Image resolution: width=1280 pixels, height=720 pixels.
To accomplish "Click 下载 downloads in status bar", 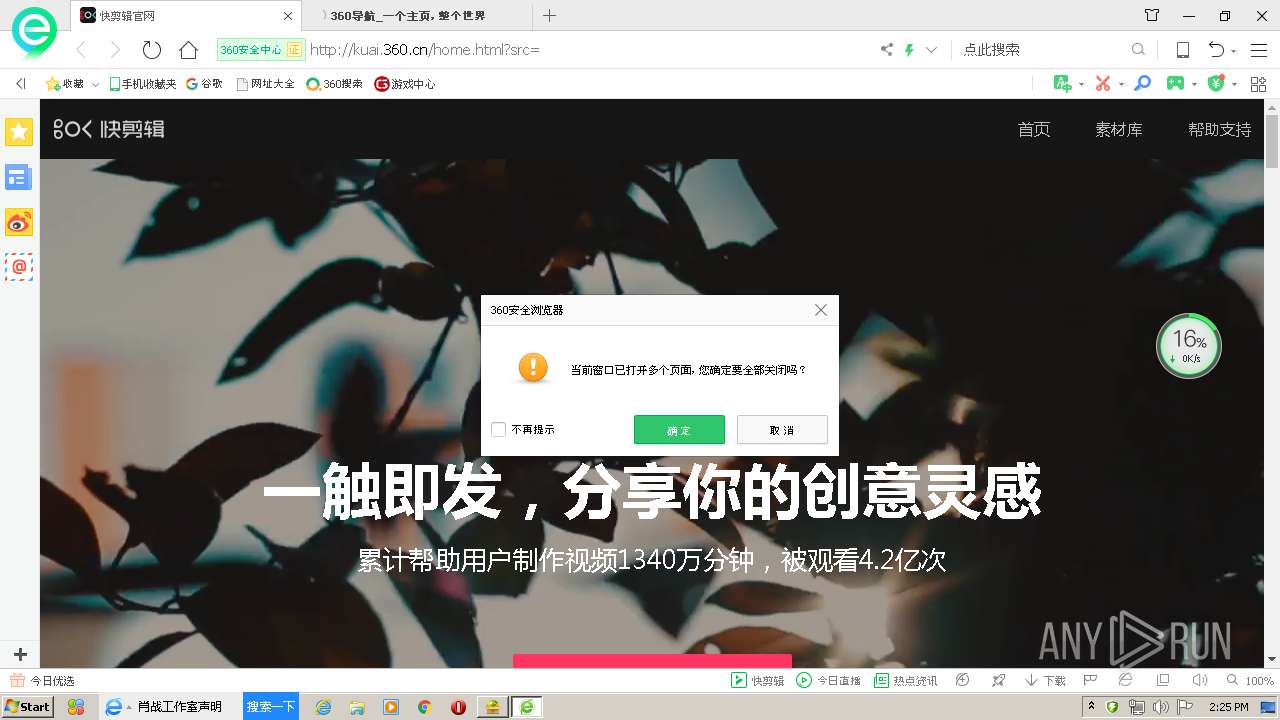I will tap(1045, 680).
